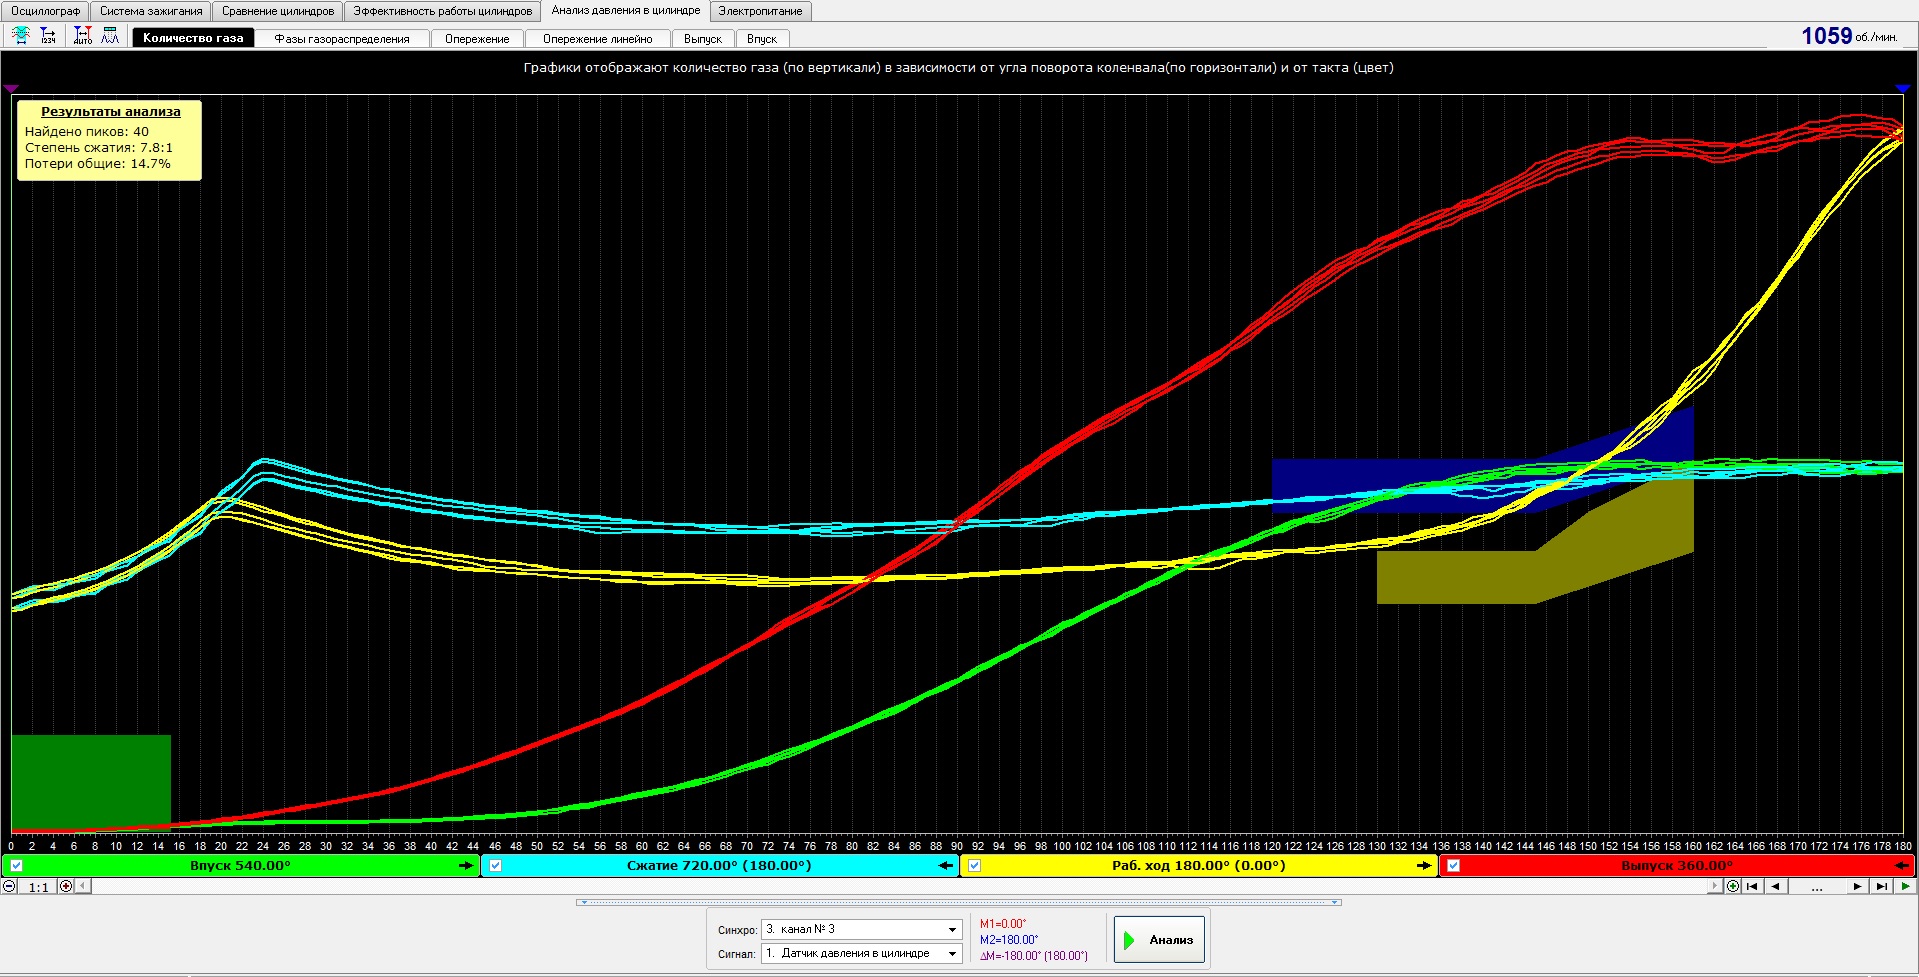Click the Выпуск 360.00° red stroke bar
This screenshot has width=1919, height=977.
tap(1677, 866)
